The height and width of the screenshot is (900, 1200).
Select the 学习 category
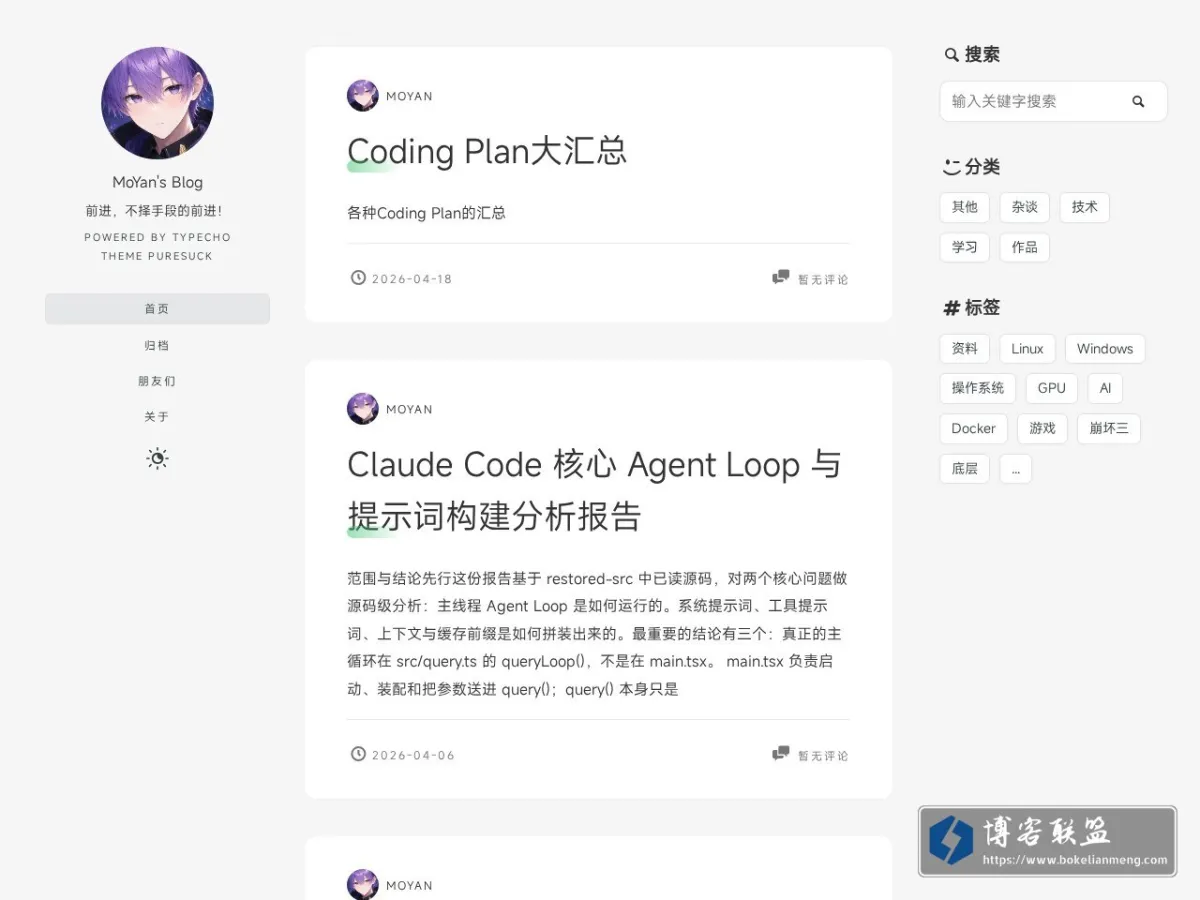pos(965,247)
